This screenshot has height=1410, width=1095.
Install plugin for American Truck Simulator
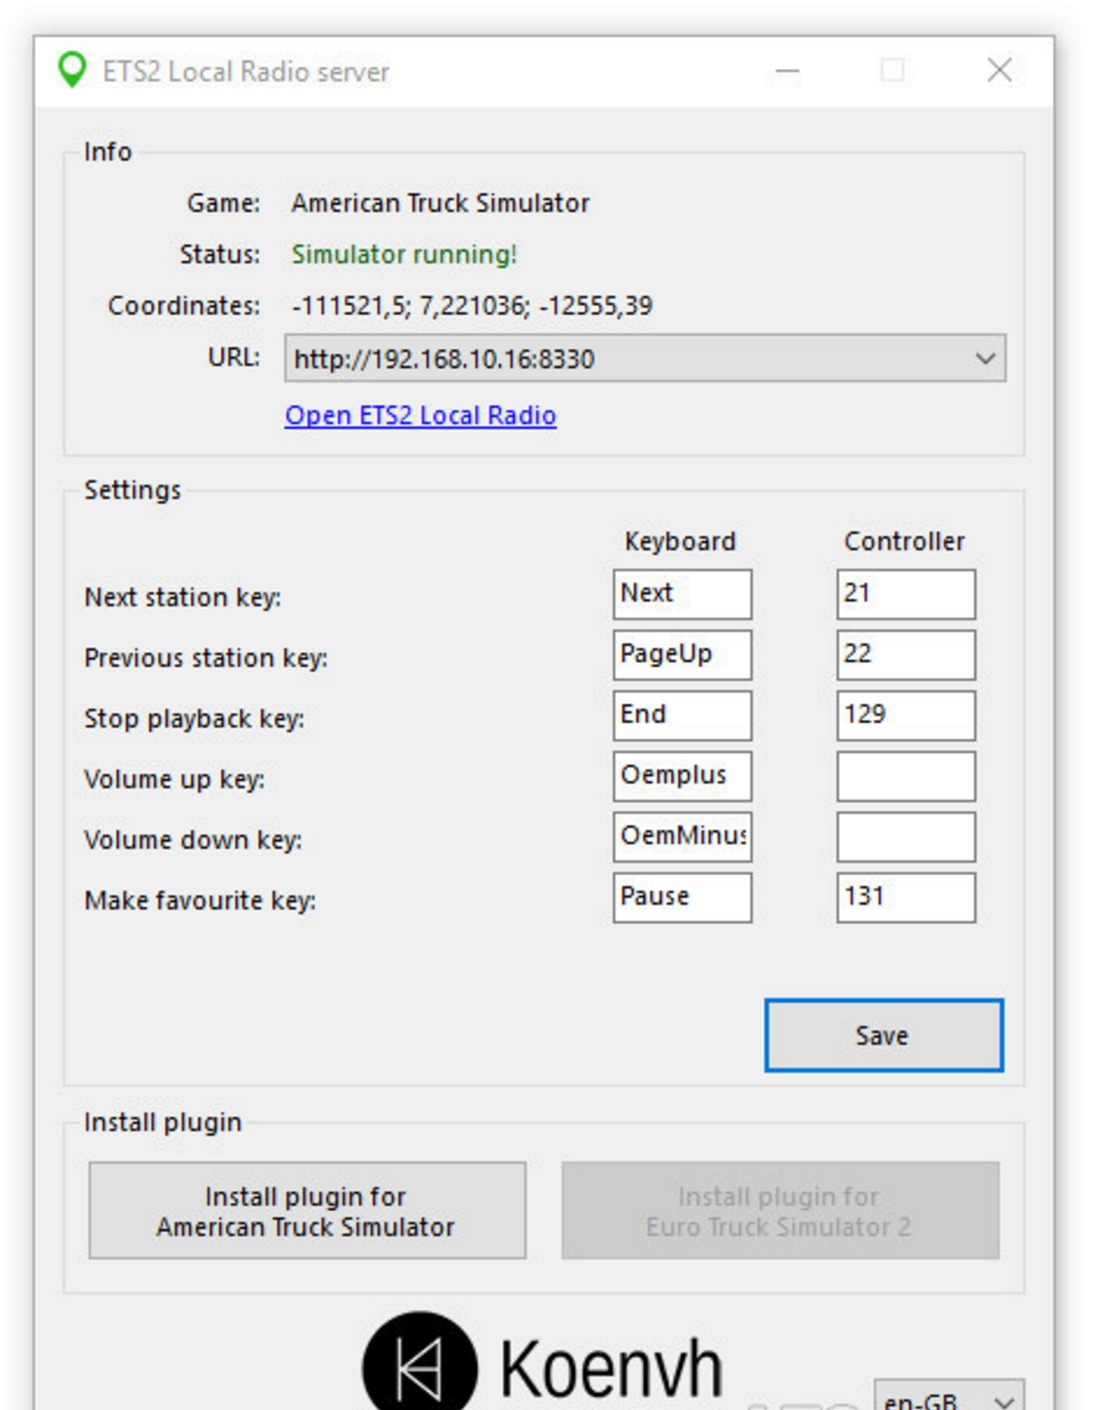307,1211
